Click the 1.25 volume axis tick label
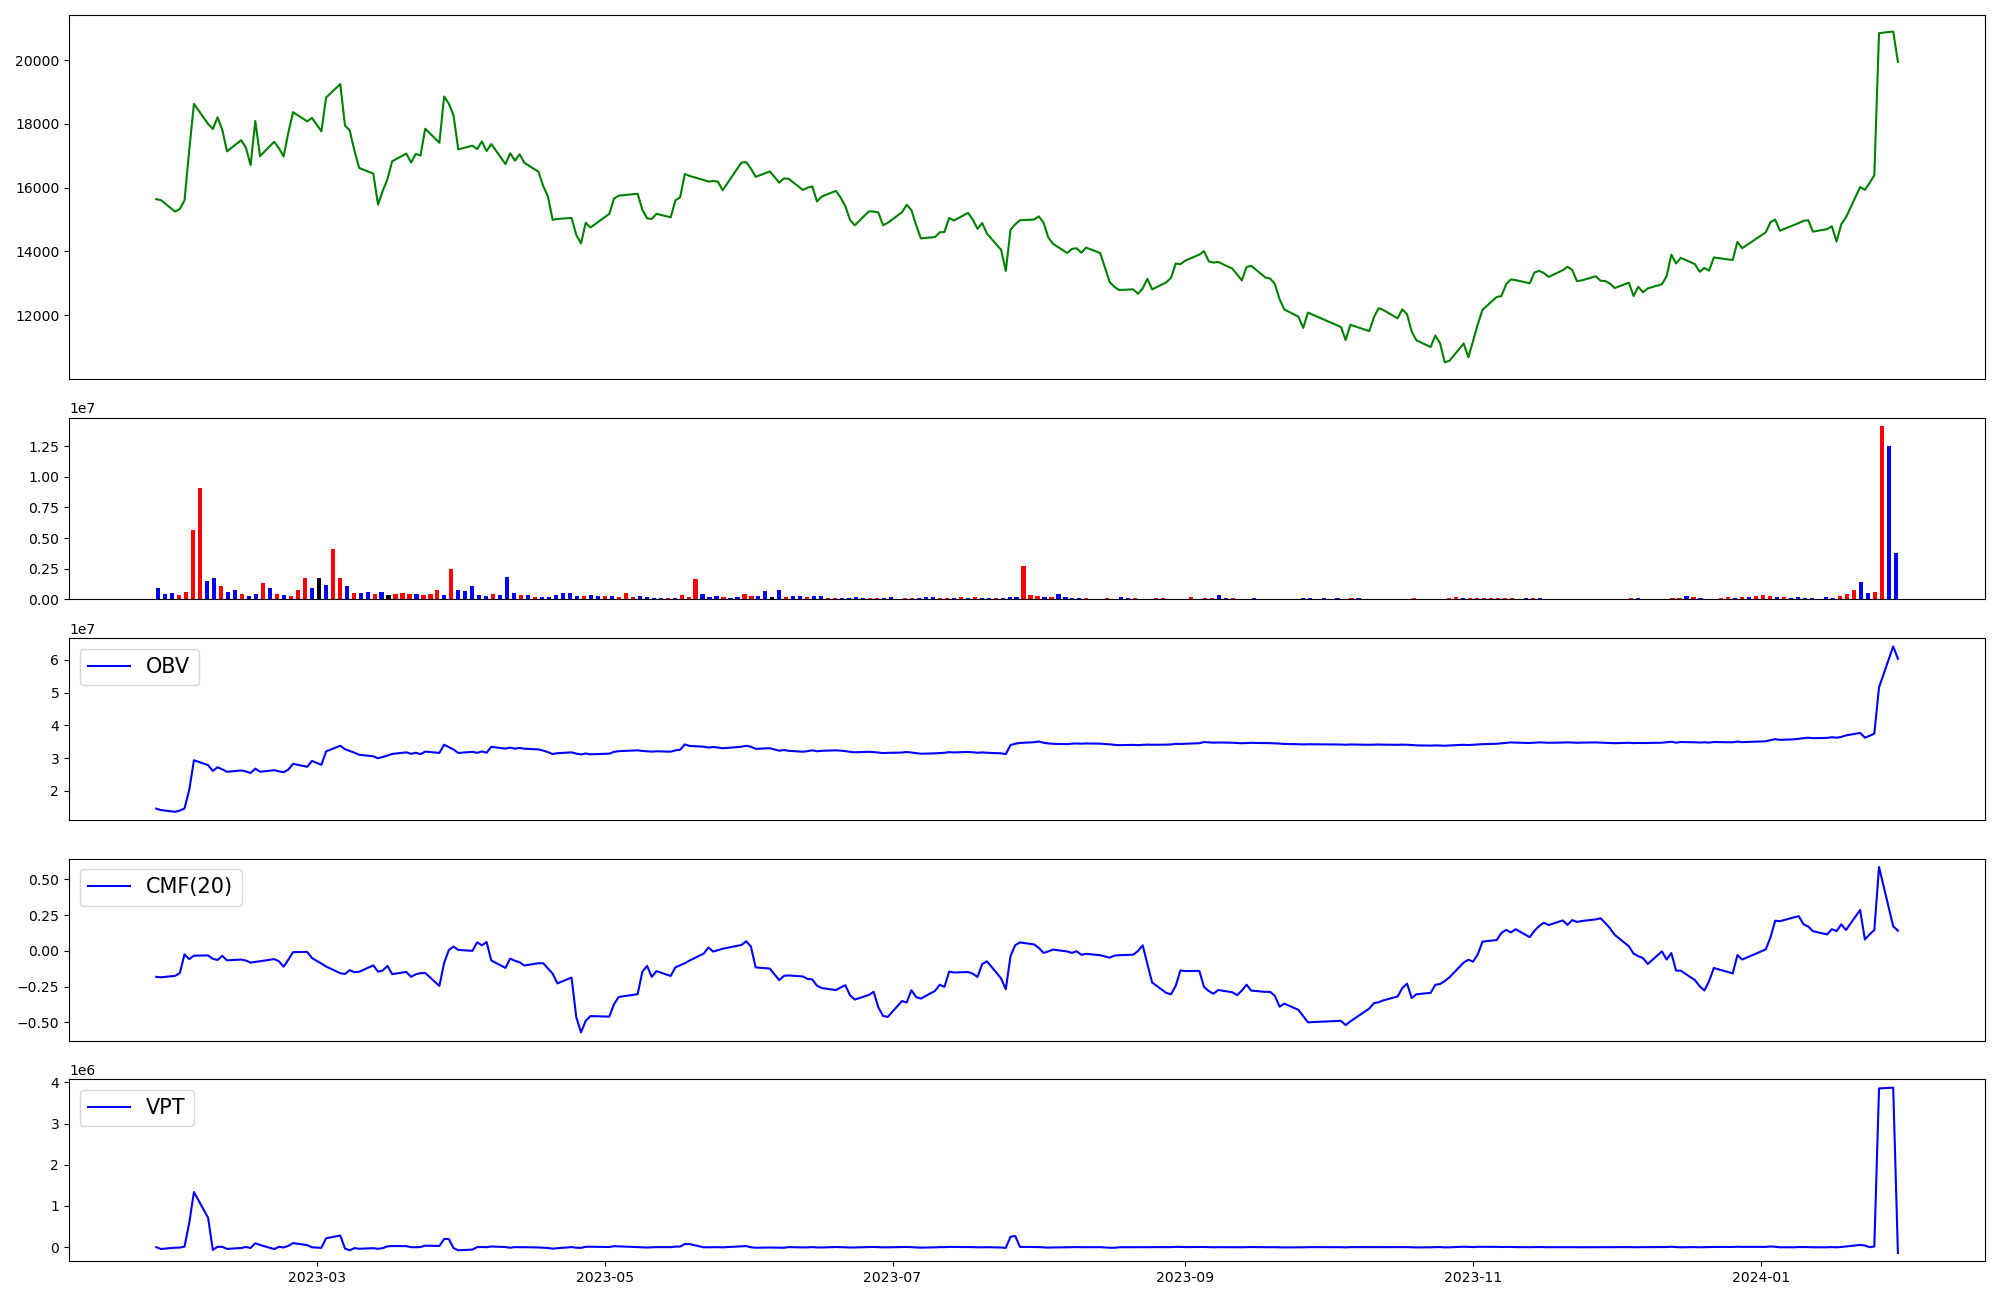 tap(44, 447)
